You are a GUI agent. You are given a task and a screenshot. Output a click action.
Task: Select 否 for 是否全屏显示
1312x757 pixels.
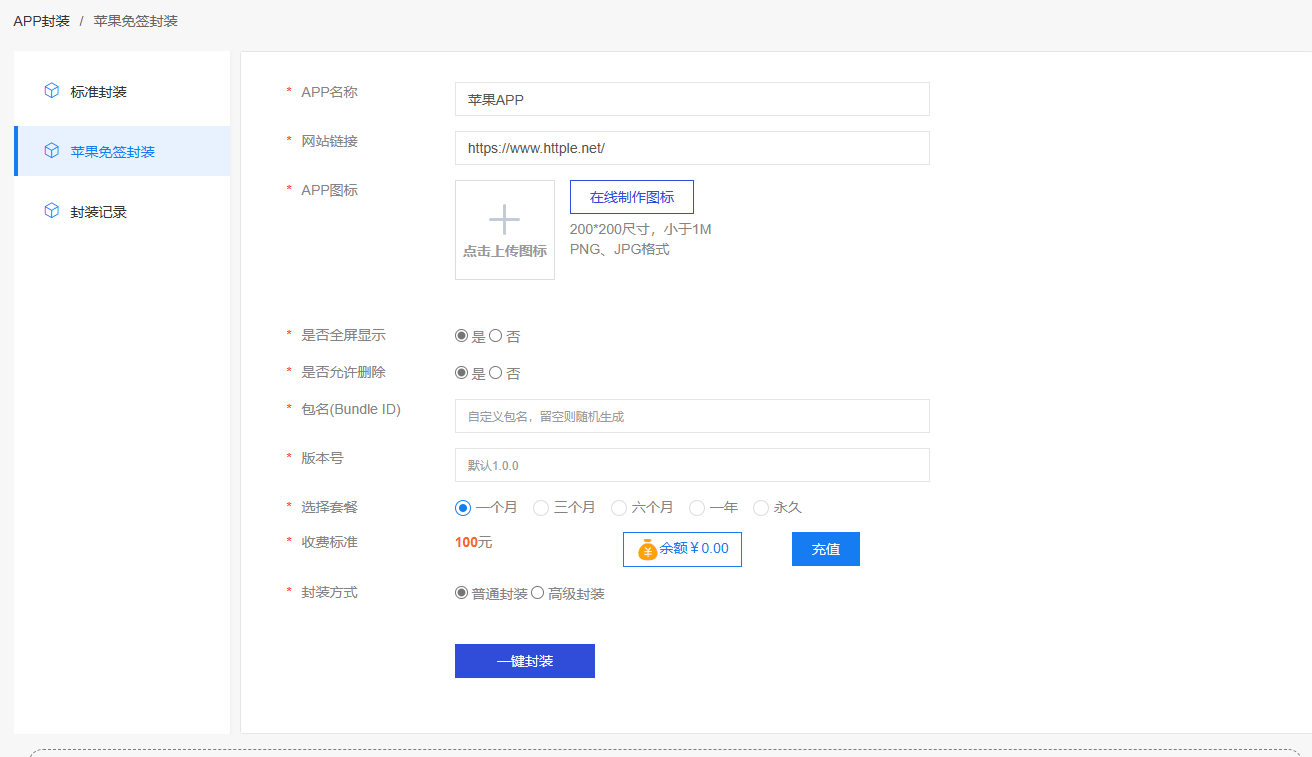point(495,336)
